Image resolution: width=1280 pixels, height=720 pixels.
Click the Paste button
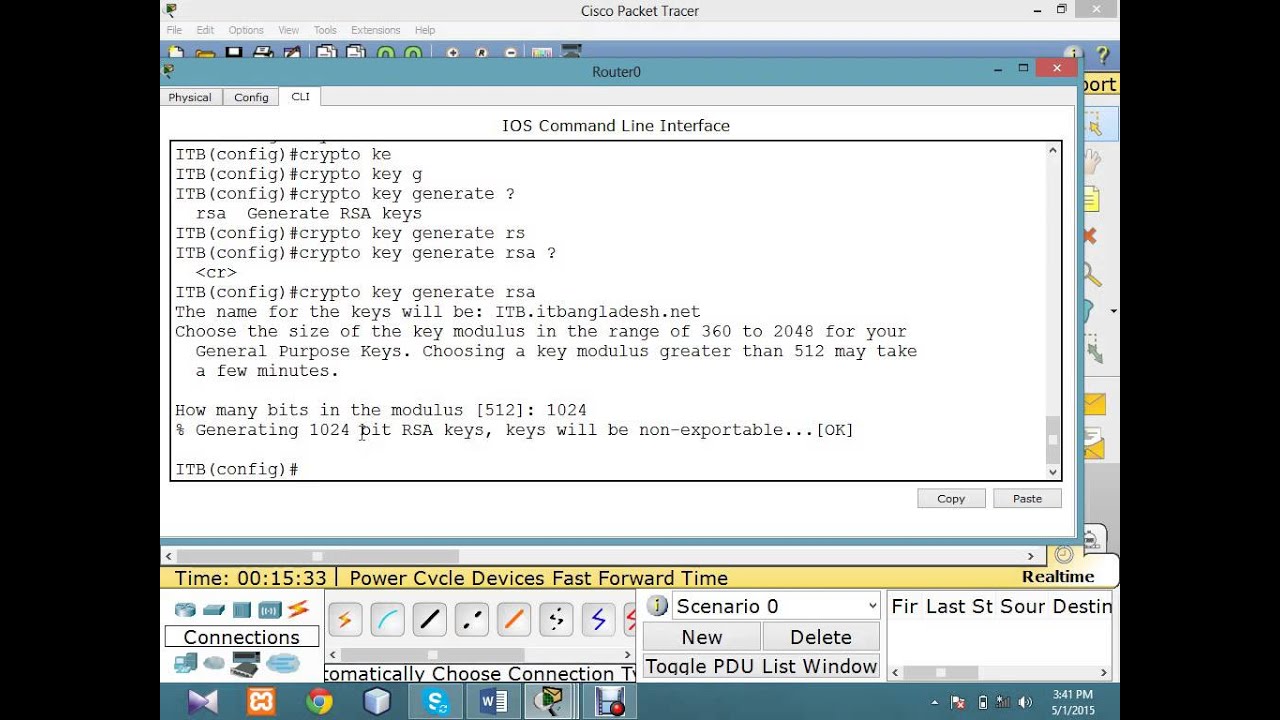click(x=1027, y=498)
